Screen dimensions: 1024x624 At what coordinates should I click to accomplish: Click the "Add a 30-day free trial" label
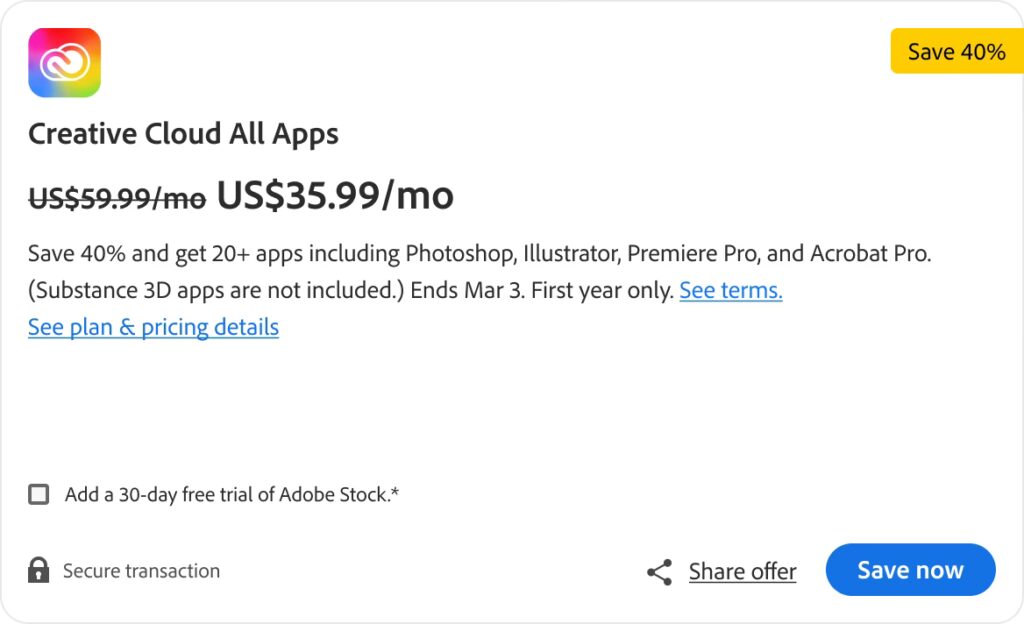tap(232, 494)
